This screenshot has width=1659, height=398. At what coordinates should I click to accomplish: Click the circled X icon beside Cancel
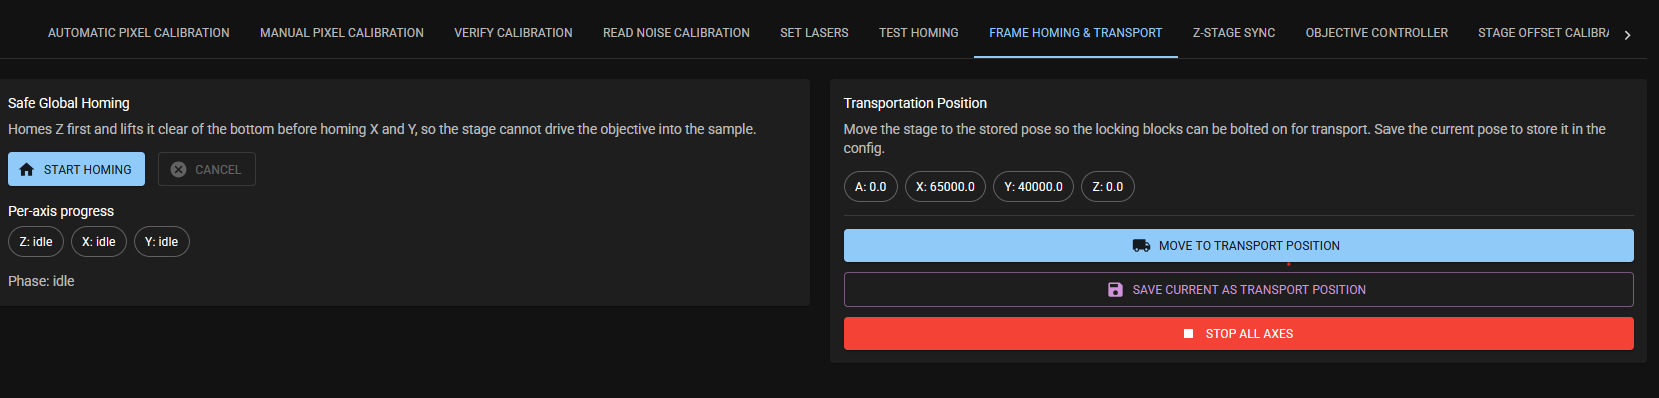178,170
